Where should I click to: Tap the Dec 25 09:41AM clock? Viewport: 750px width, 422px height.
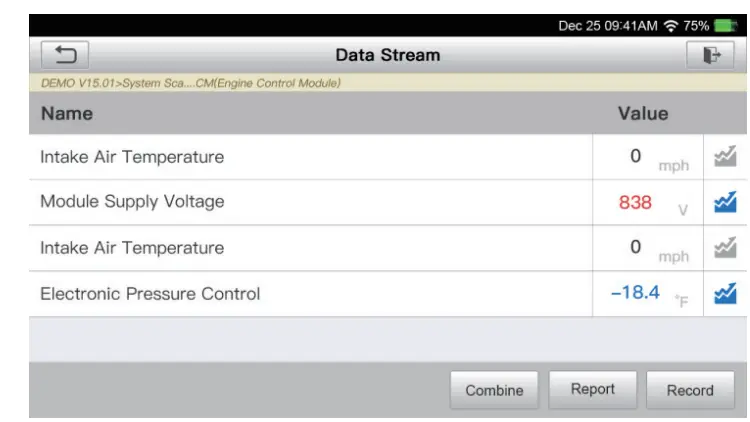point(607,26)
